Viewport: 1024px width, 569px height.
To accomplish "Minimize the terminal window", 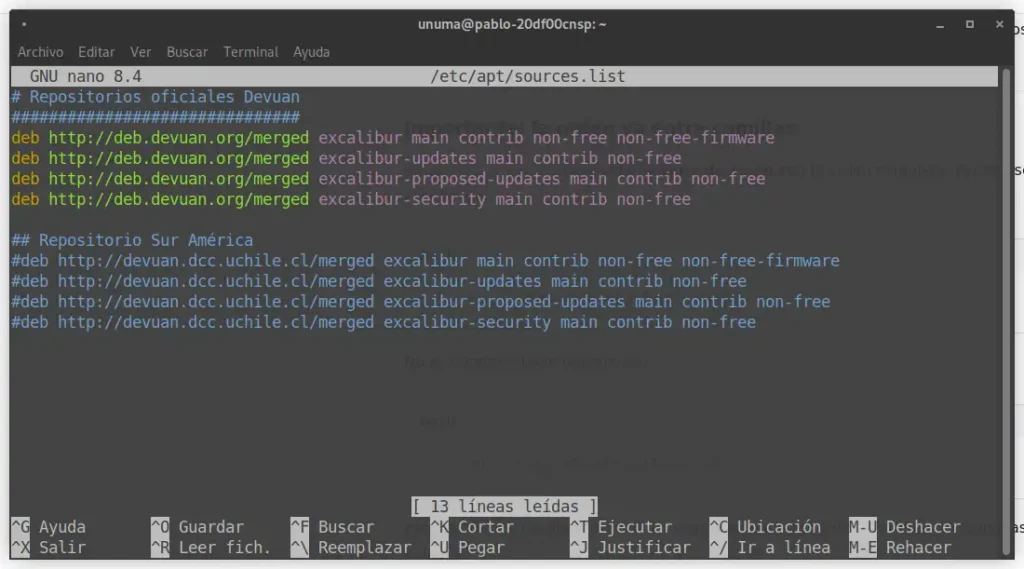I will [940, 25].
